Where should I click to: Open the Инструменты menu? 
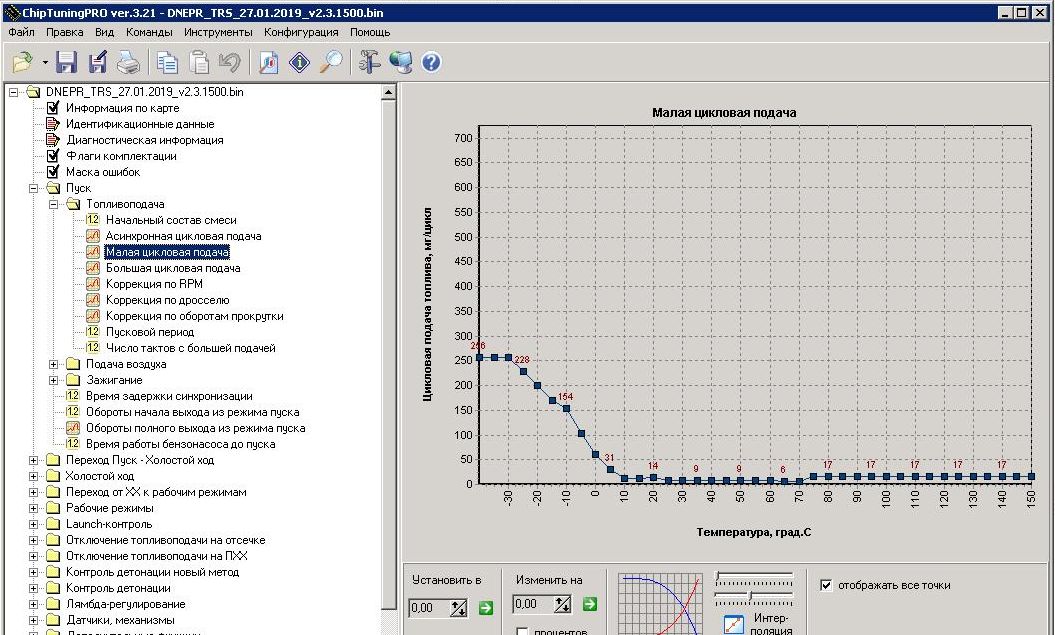(x=218, y=32)
